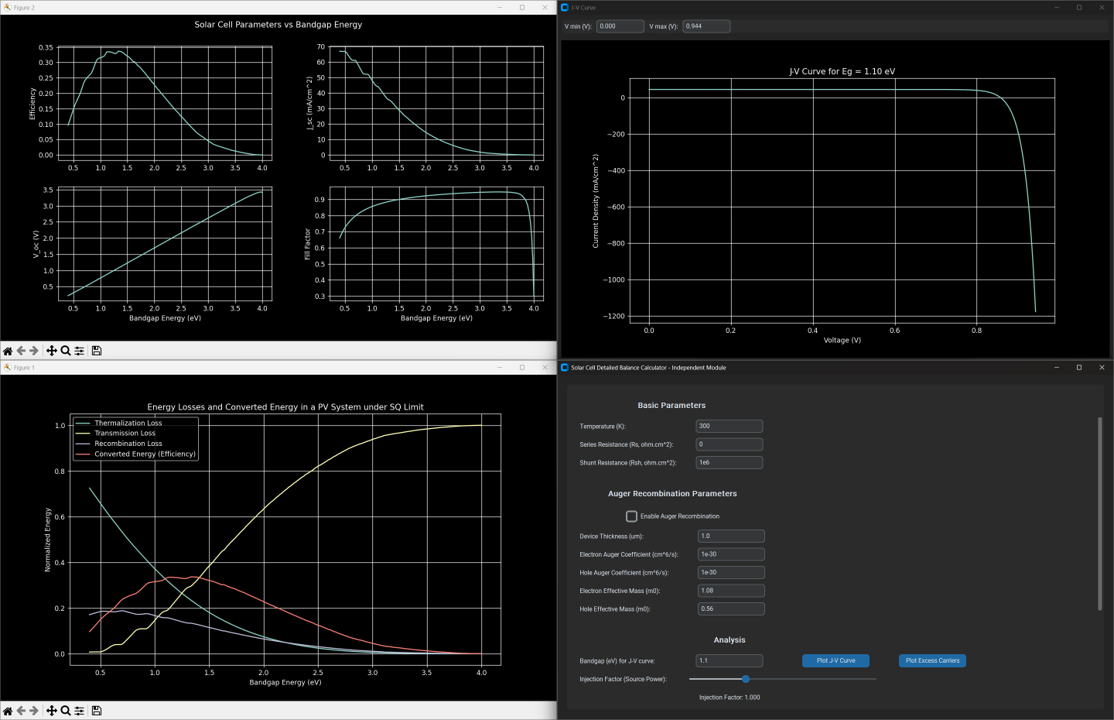Adjust the Injection Factor slider
Image resolution: width=1114 pixels, height=720 pixels.
(x=745, y=679)
